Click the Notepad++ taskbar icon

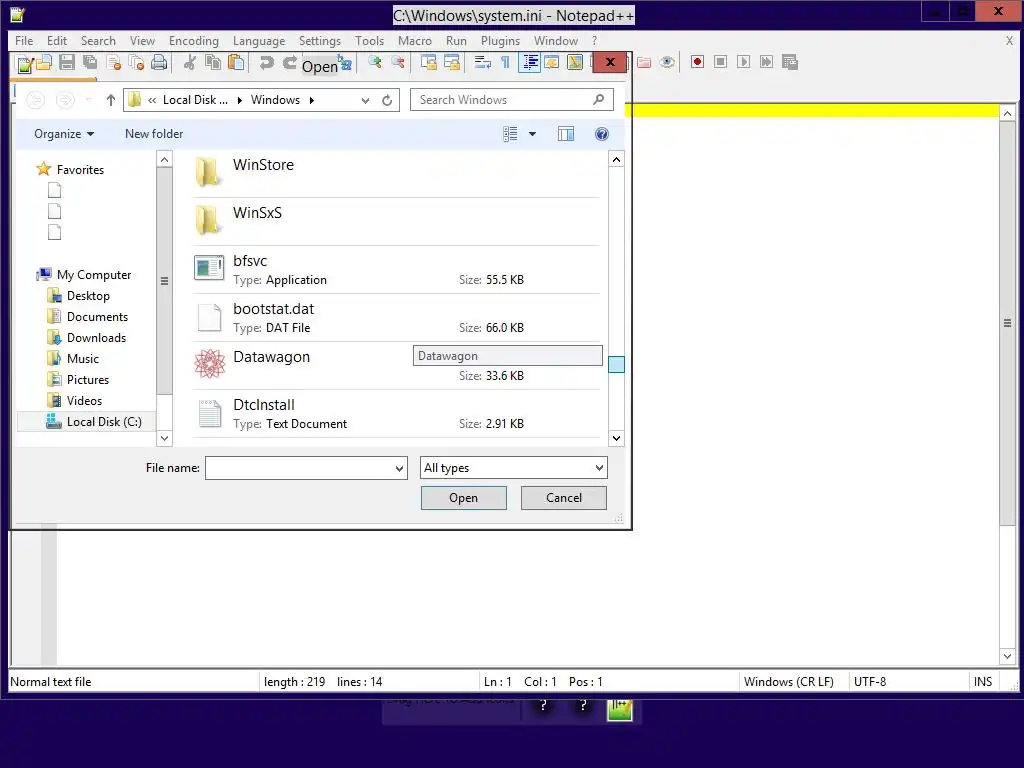pyautogui.click(x=620, y=709)
